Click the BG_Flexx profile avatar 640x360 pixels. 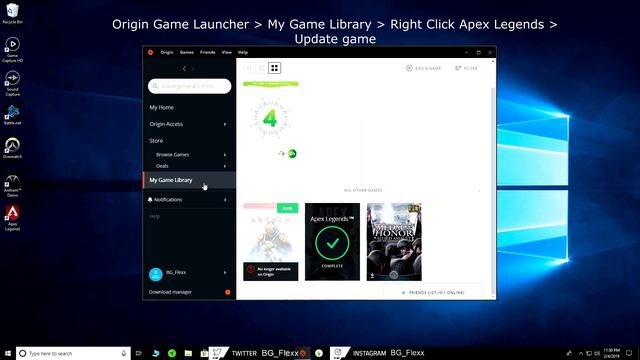(156, 274)
